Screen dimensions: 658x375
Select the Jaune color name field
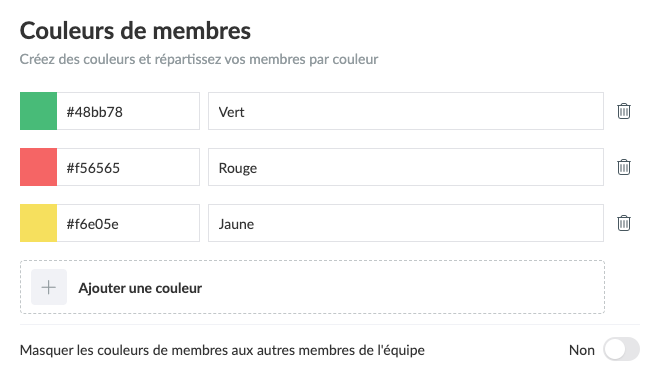point(406,223)
